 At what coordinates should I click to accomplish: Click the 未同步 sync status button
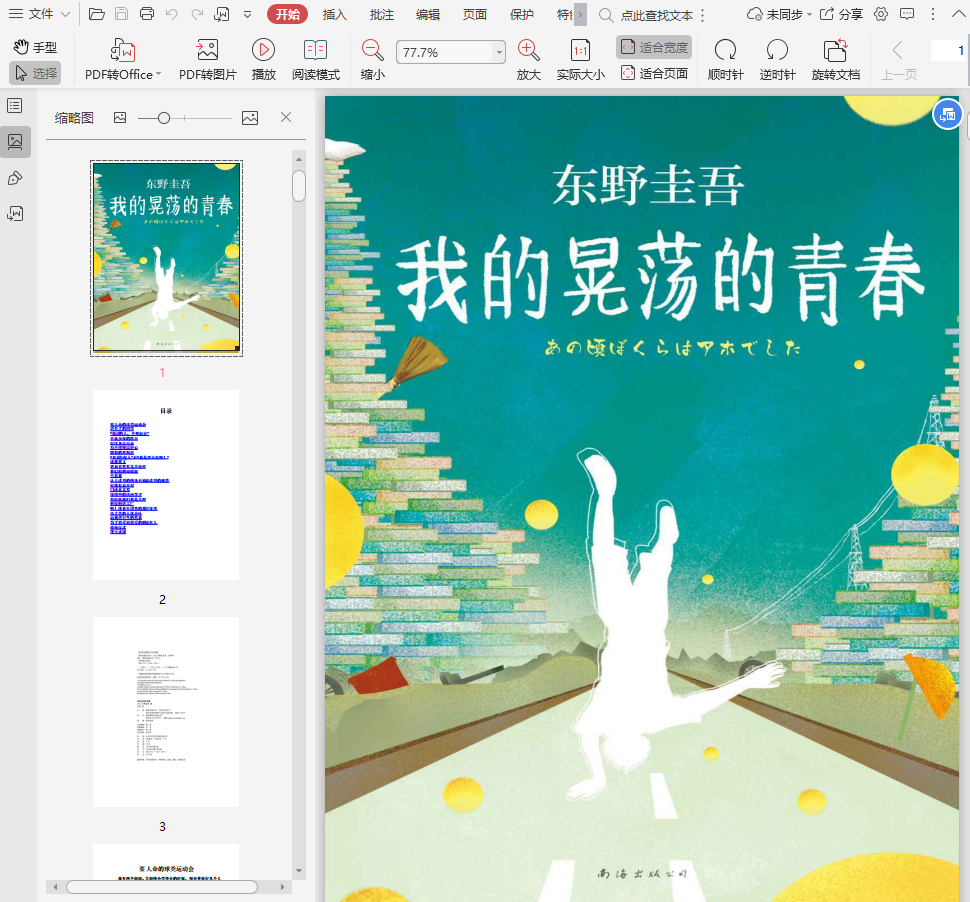point(776,14)
